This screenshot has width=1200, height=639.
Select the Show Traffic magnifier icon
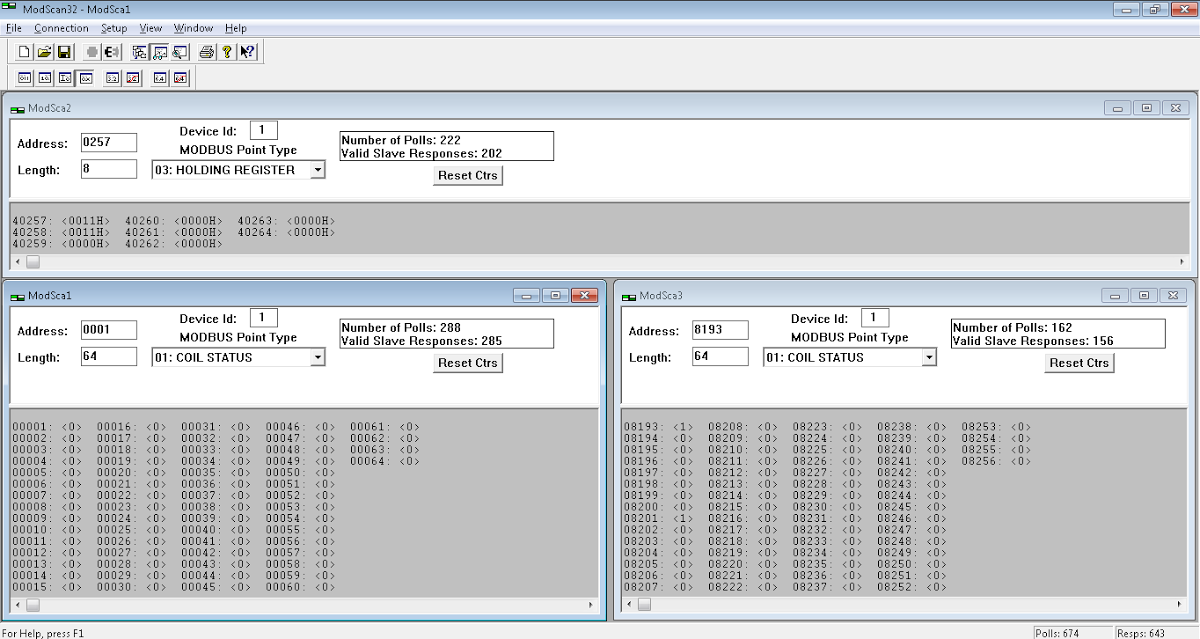coord(179,52)
